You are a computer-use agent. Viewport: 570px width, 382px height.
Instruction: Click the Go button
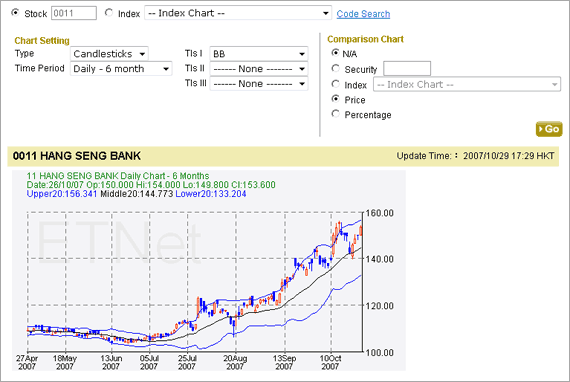[549, 129]
